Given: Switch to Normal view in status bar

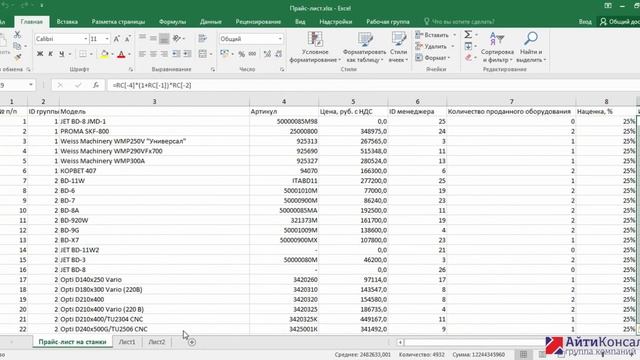Looking at the screenshot, I should pos(524,354).
